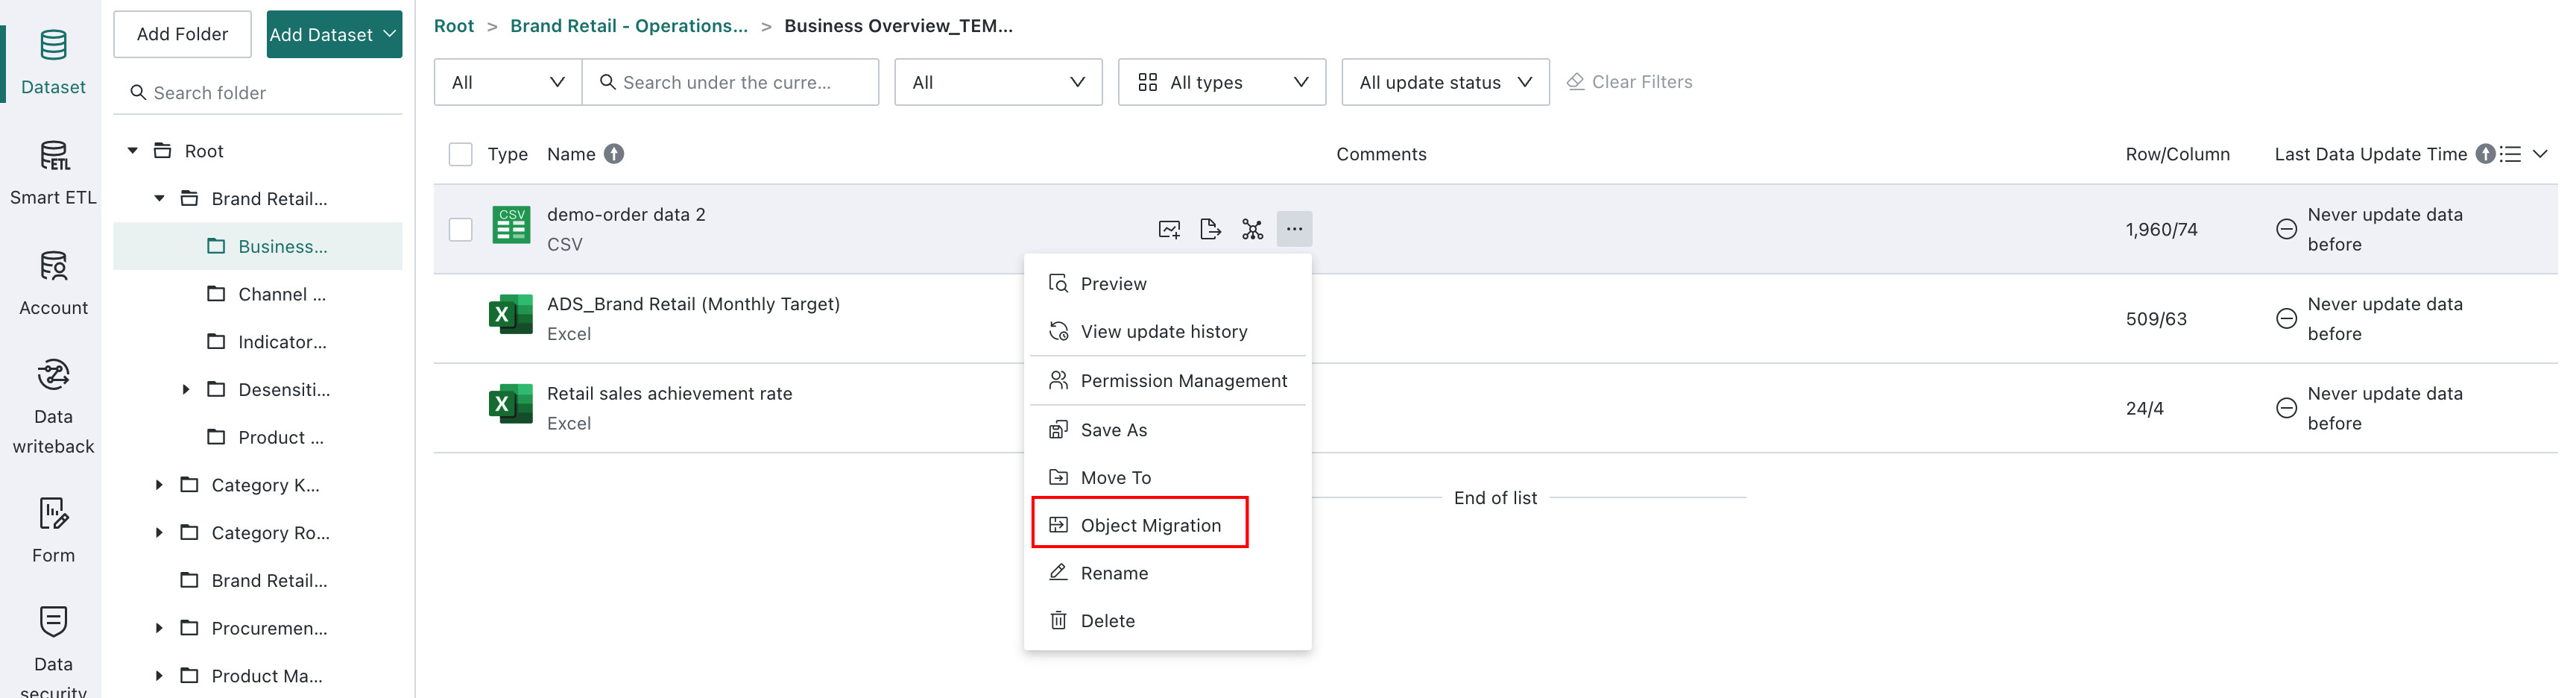Expand the chevron beside the column list icon
The height and width of the screenshot is (698, 2576).
pyautogui.click(x=2540, y=154)
